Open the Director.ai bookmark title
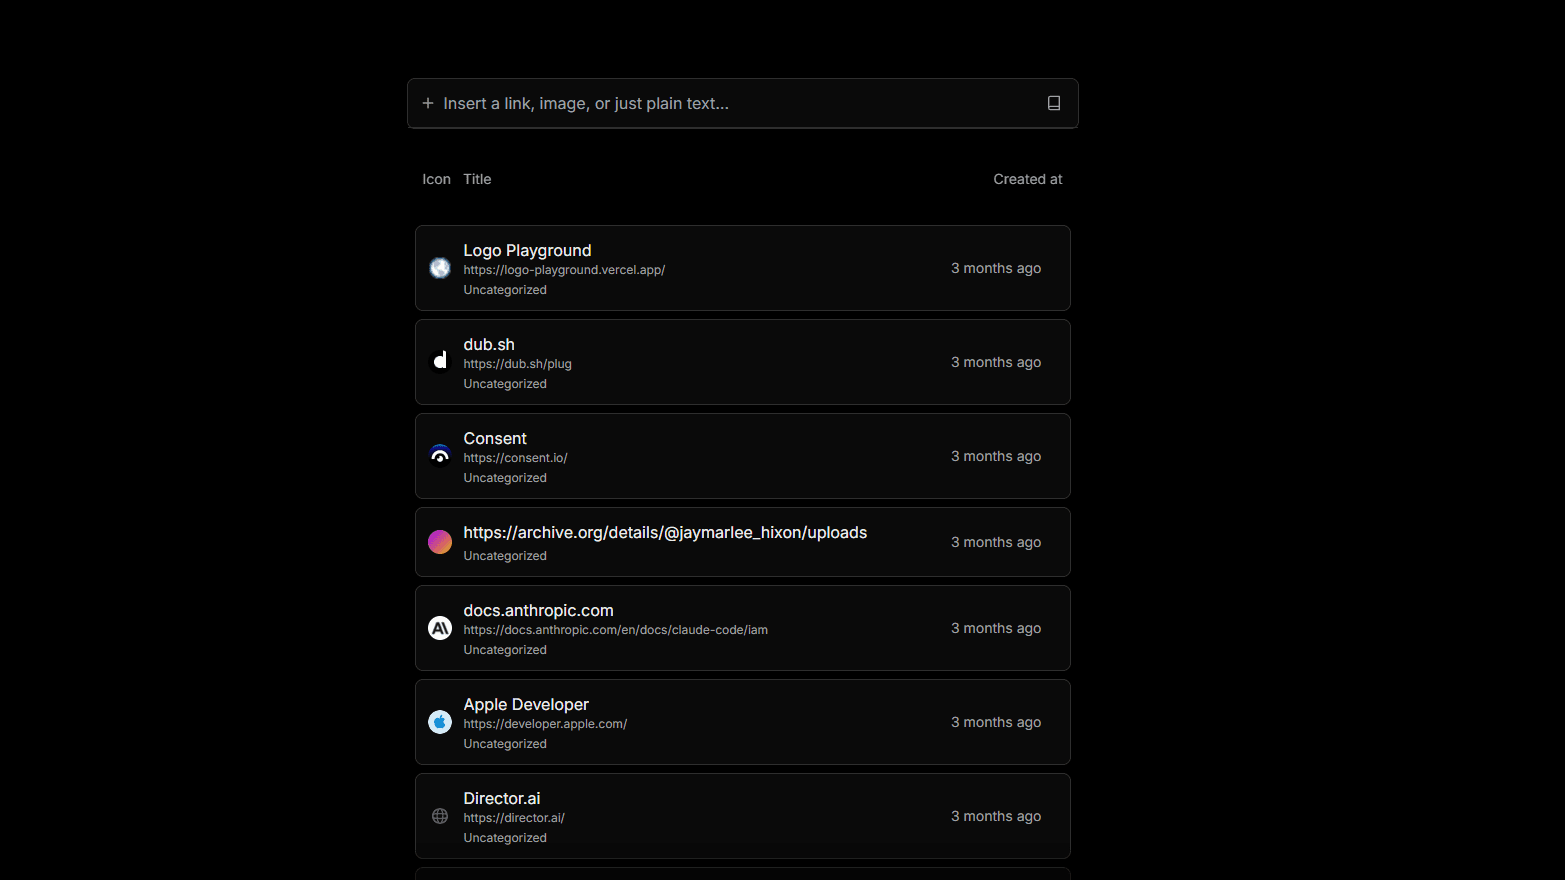This screenshot has height=880, width=1565. (x=501, y=798)
